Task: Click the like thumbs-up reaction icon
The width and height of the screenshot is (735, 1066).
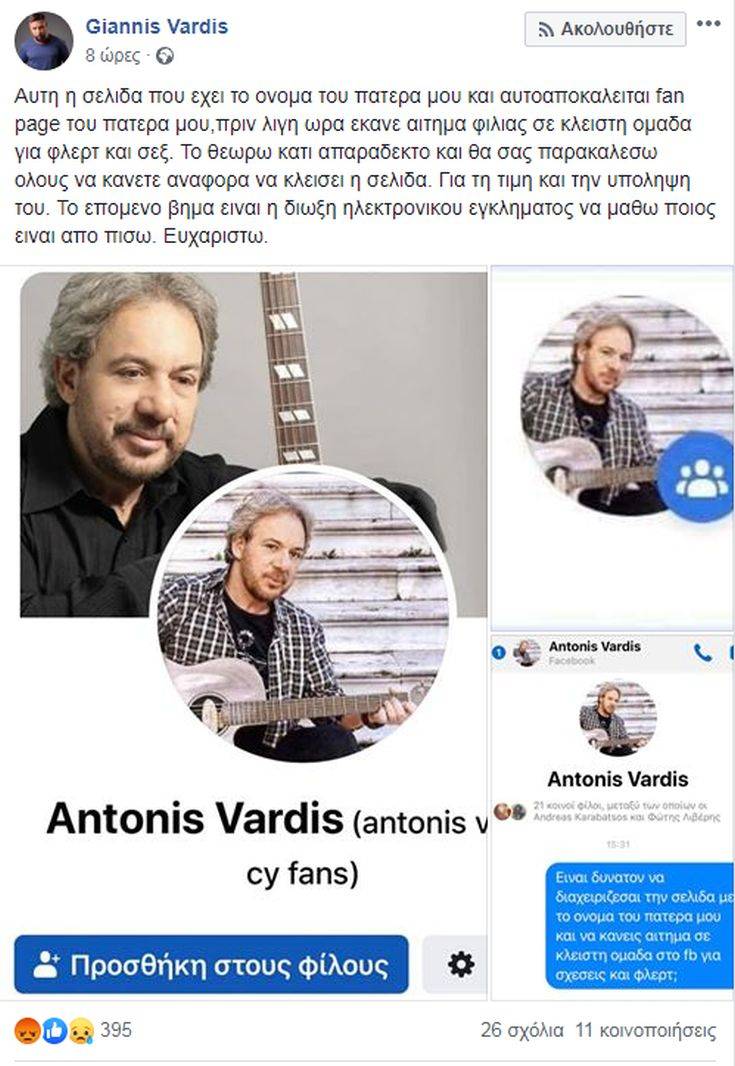Action: [x=55, y=1031]
